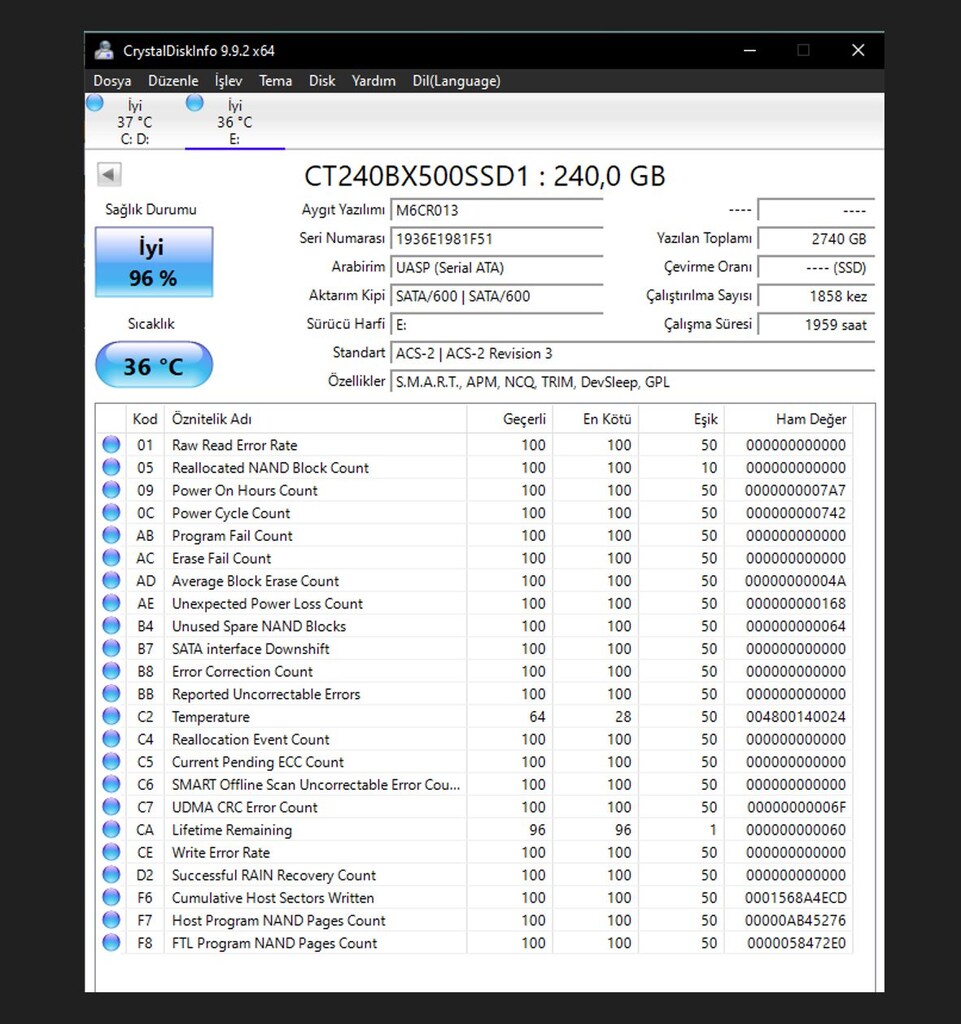This screenshot has width=961, height=1024.
Task: Open the Disk menu
Action: (322, 81)
